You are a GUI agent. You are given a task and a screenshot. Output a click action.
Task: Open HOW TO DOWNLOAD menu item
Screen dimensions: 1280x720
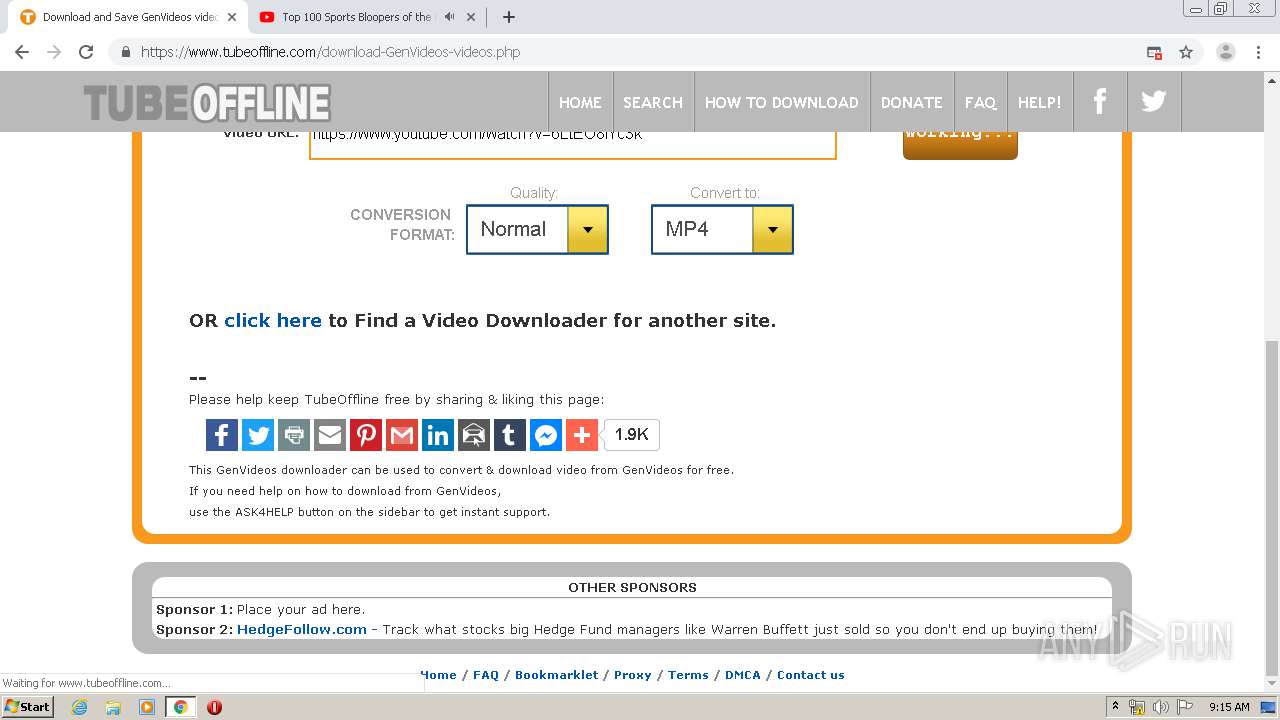782,102
